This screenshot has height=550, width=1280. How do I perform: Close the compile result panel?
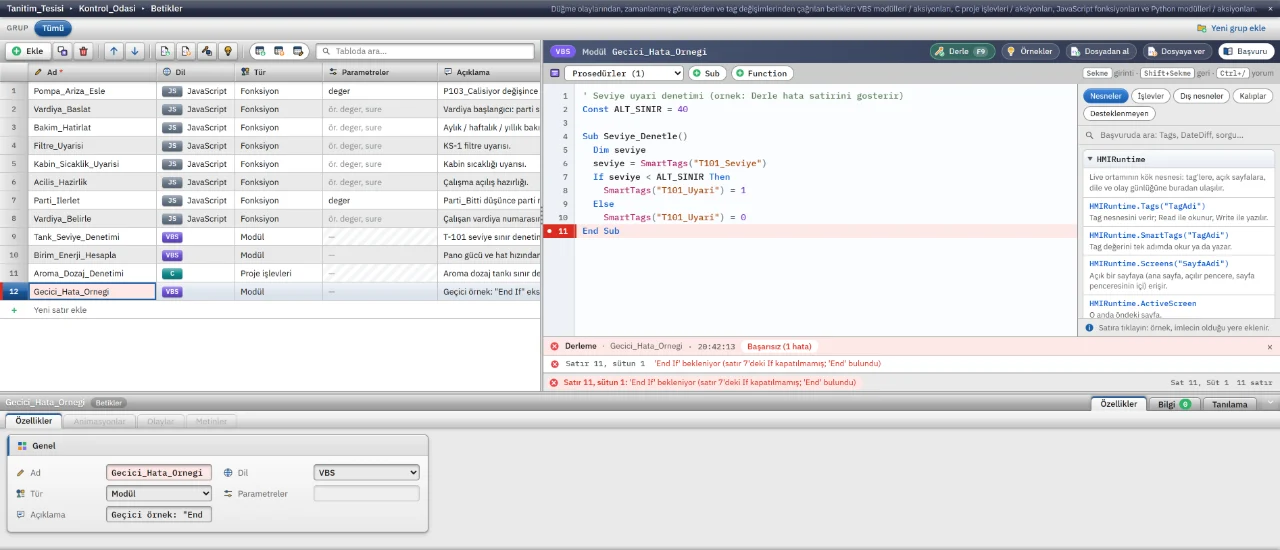tap(1270, 346)
